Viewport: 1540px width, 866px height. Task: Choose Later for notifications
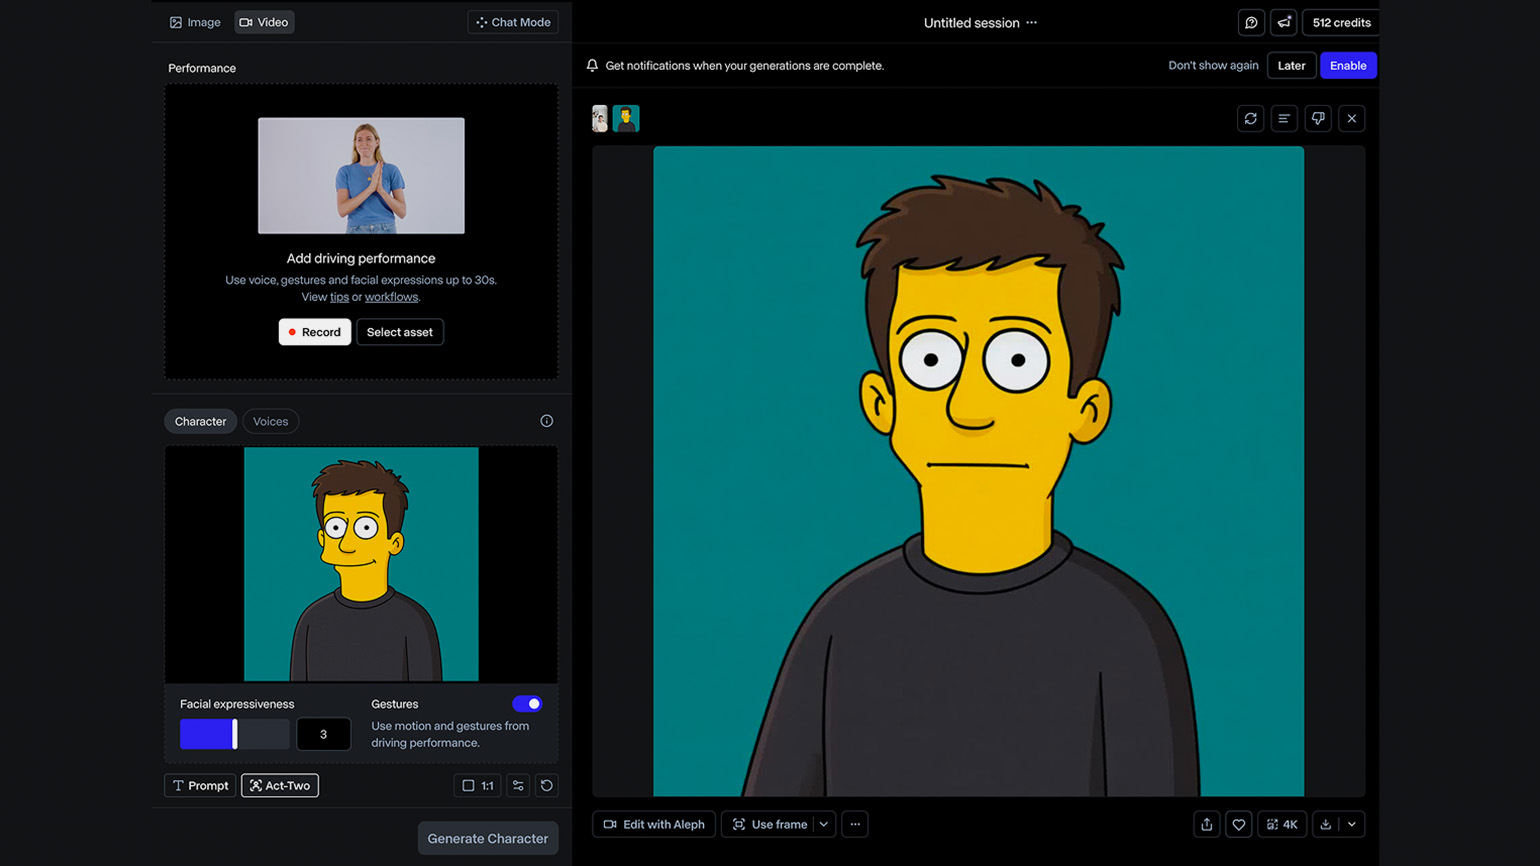1291,65
